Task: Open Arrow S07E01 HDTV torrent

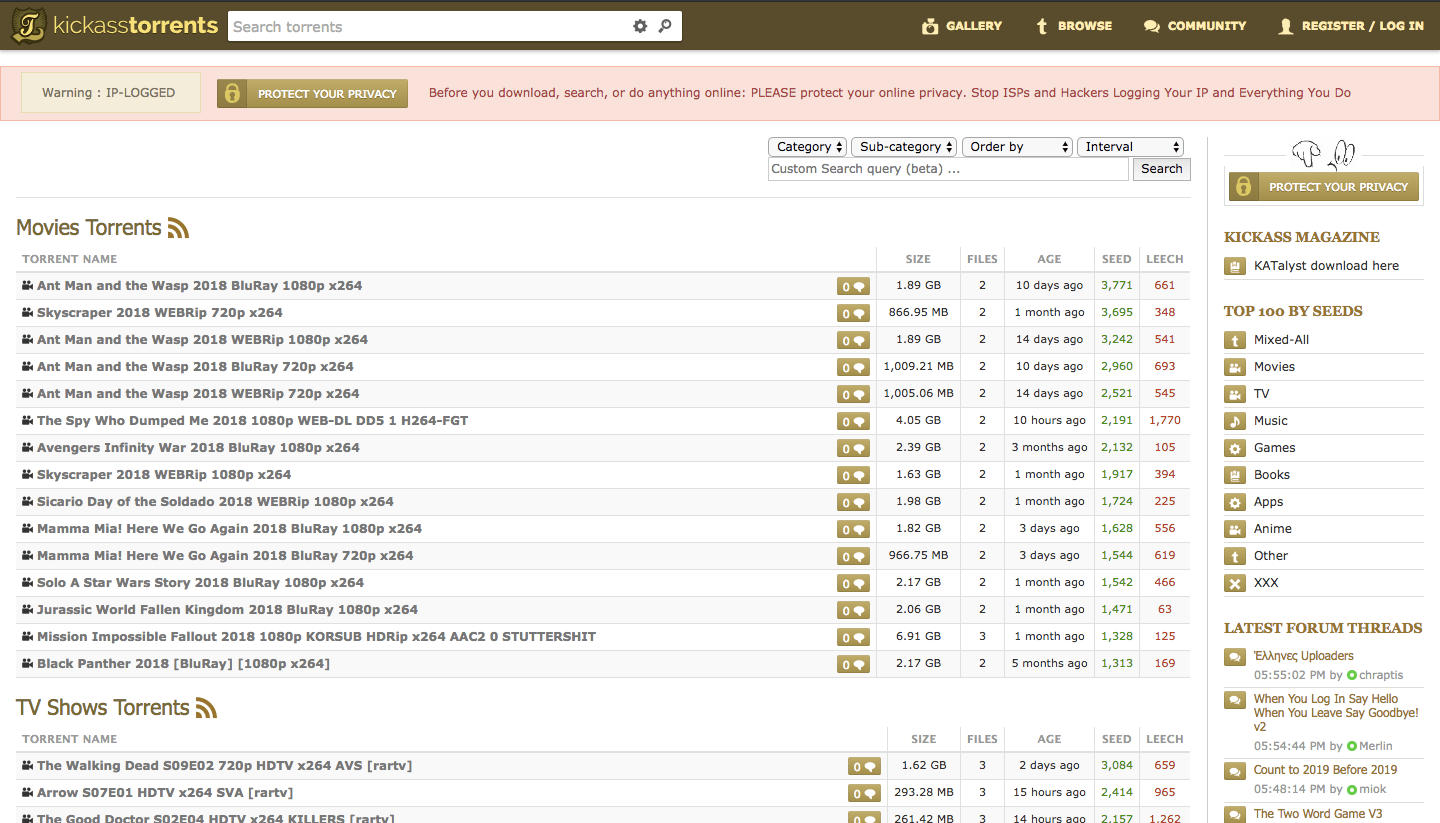Action: pyautogui.click(x=165, y=793)
